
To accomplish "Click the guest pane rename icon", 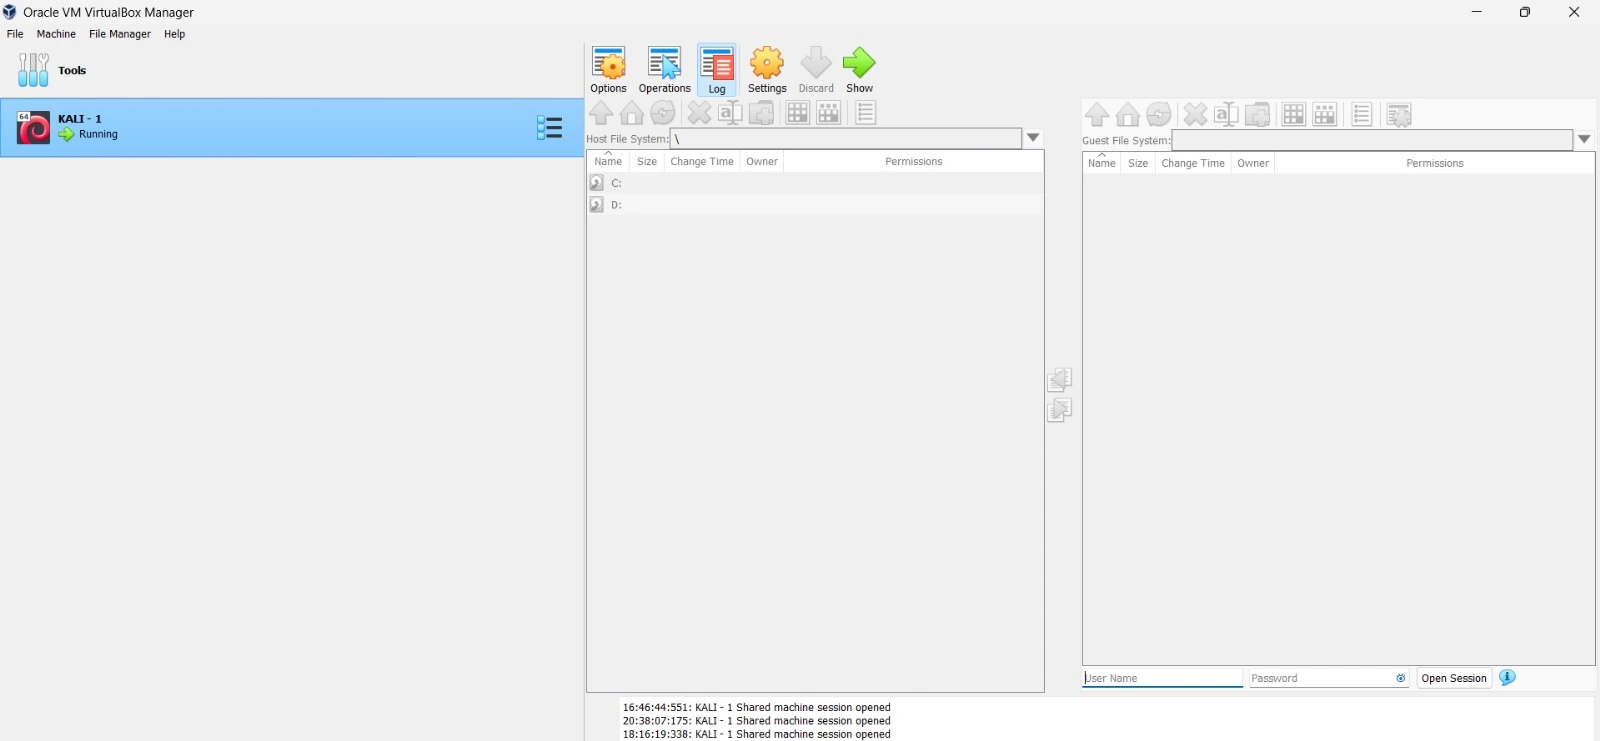I will tap(1226, 115).
